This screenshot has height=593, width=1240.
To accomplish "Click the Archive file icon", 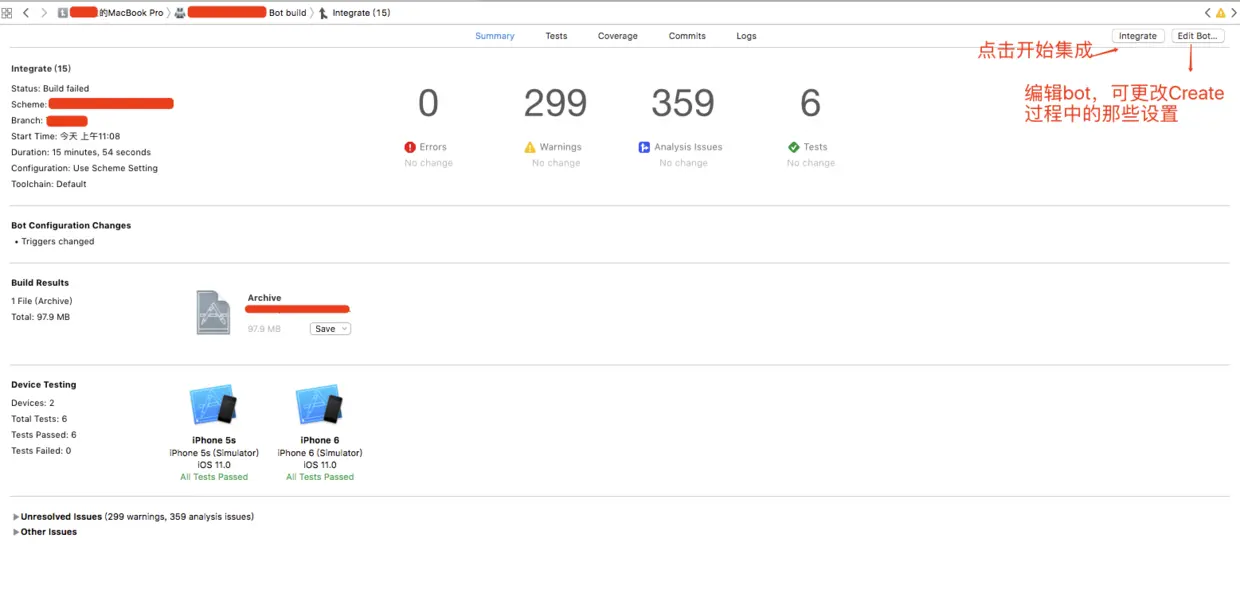I will click(213, 312).
